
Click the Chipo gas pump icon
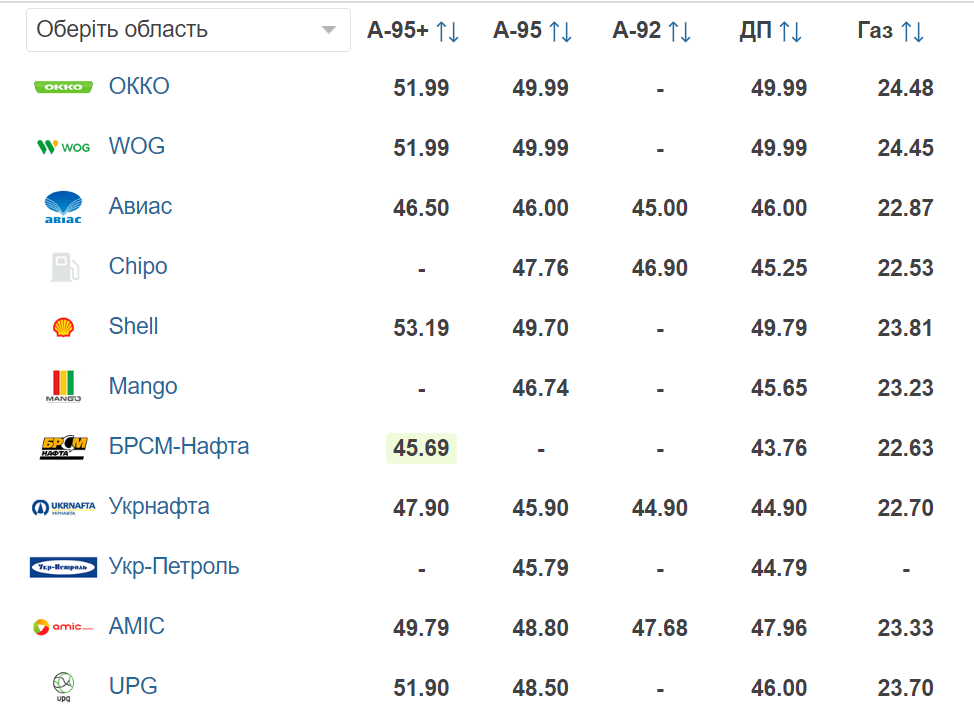[x=64, y=267]
